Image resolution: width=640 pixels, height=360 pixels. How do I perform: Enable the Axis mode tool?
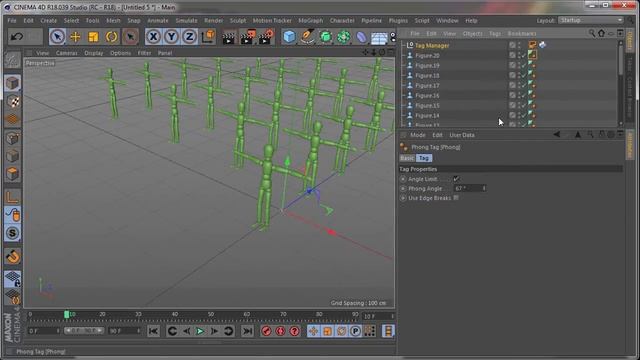pos(12,197)
